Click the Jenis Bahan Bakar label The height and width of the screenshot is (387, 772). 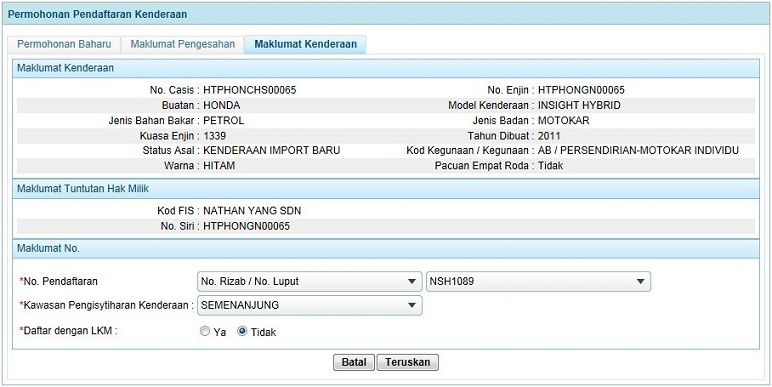point(152,121)
